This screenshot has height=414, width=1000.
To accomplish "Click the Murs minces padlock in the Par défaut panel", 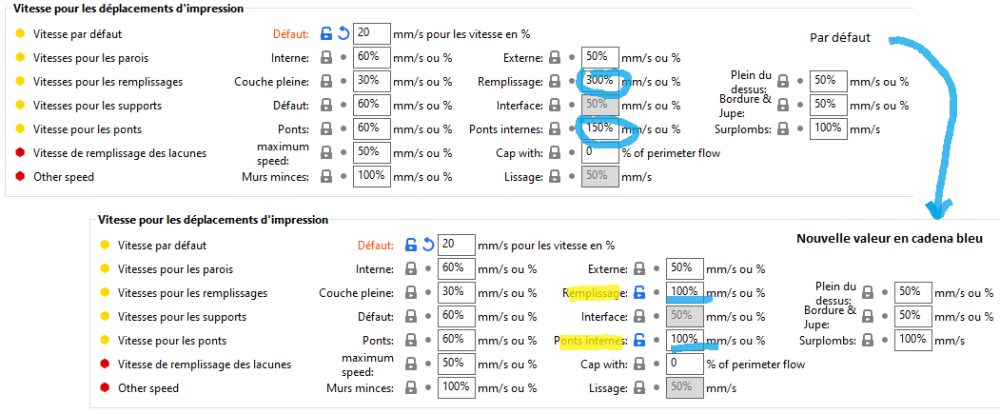I will click(326, 176).
